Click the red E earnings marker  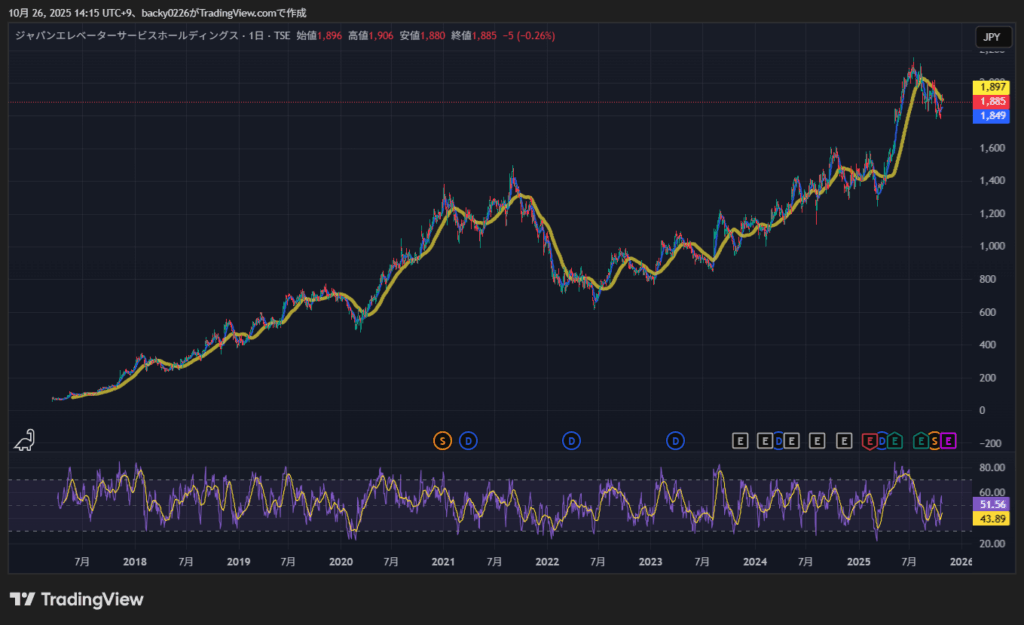870,440
